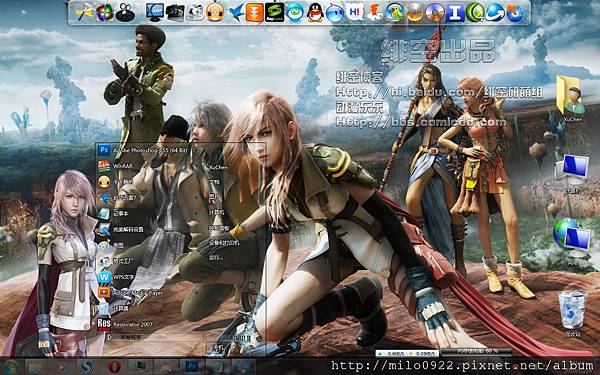The width and height of the screenshot is (600, 375).
Task: Launch the blue monitor icon in top dock
Action: pyautogui.click(x=155, y=13)
